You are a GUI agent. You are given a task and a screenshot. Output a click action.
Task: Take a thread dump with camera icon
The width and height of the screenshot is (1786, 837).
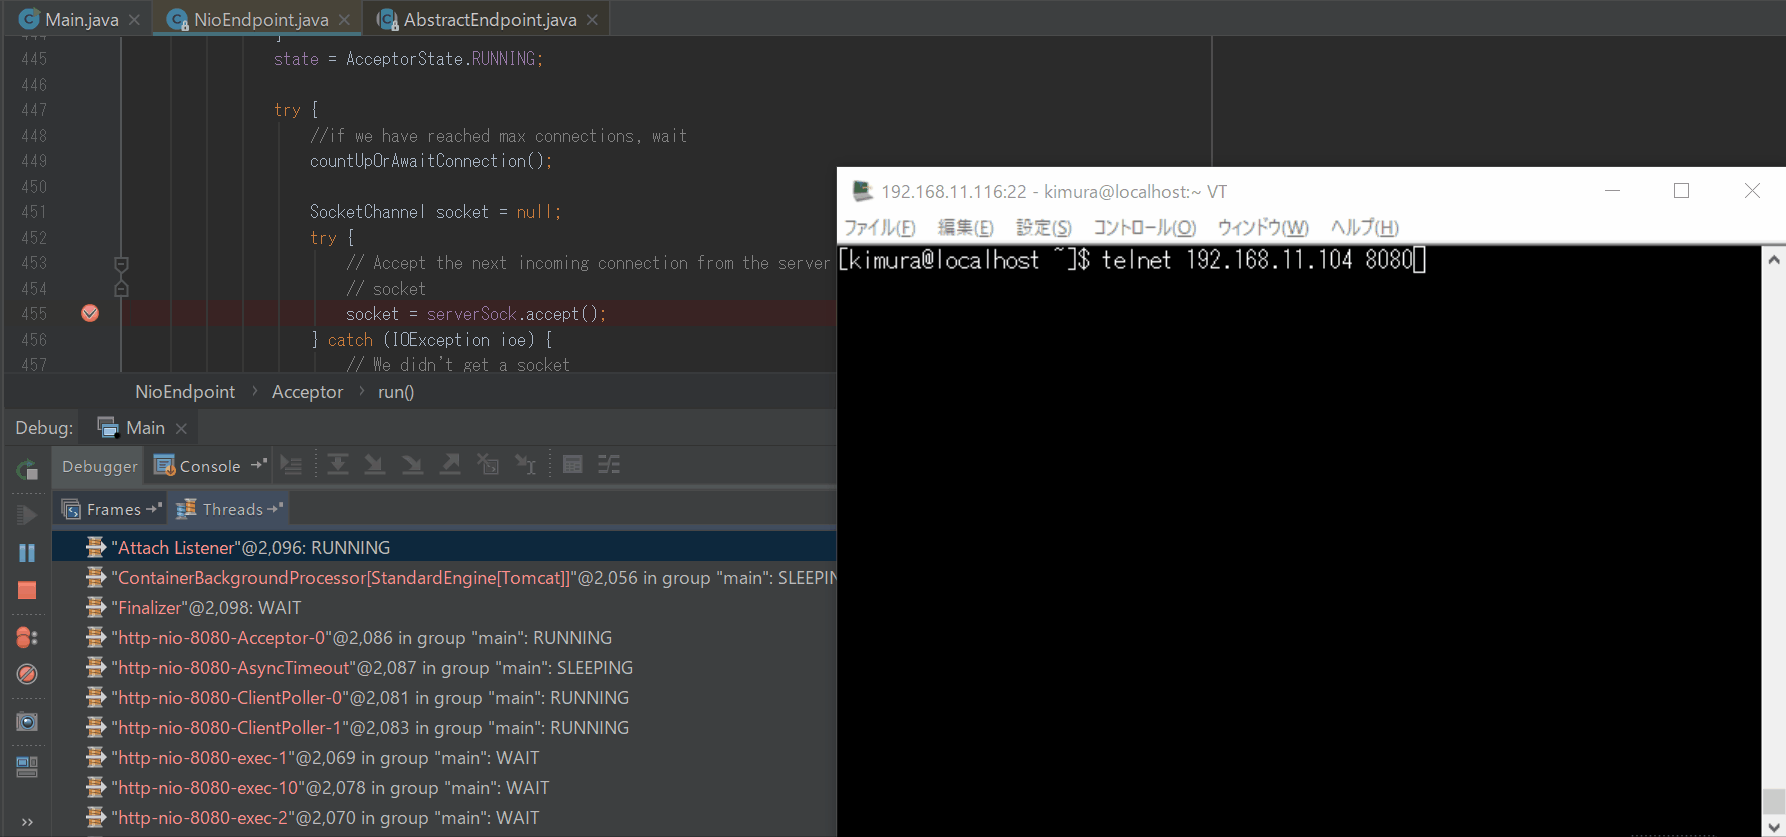click(x=27, y=722)
